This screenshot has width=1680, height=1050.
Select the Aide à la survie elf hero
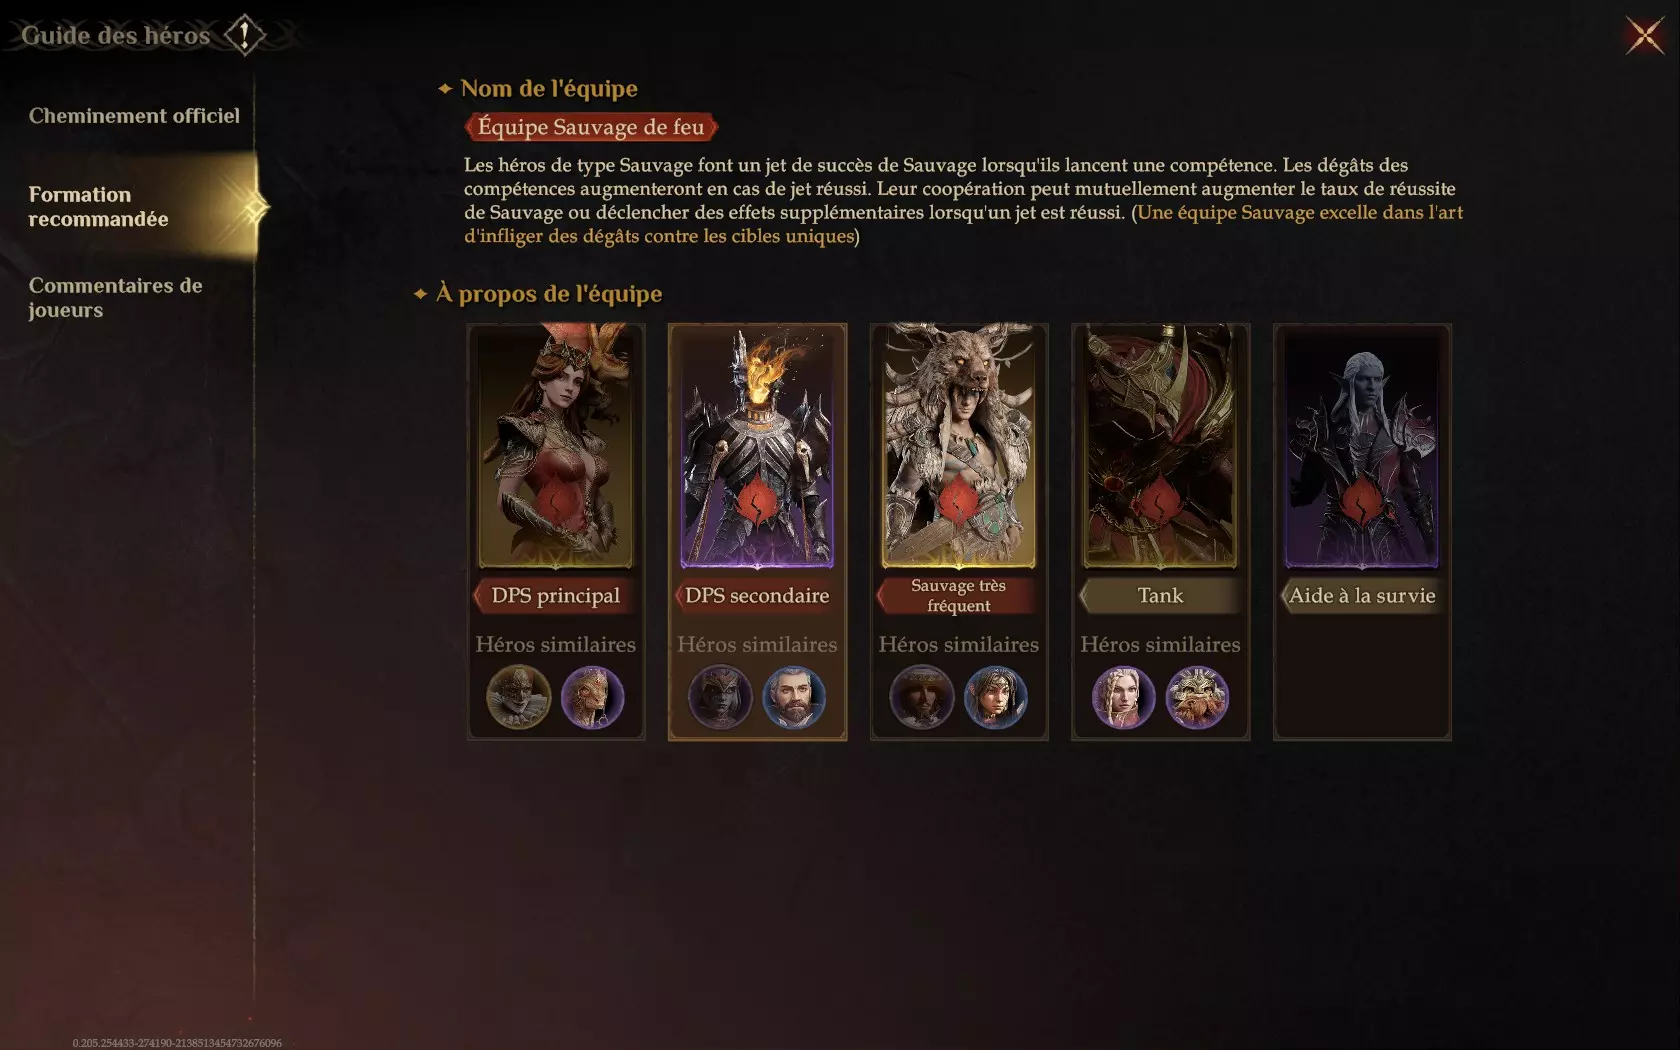[1362, 446]
